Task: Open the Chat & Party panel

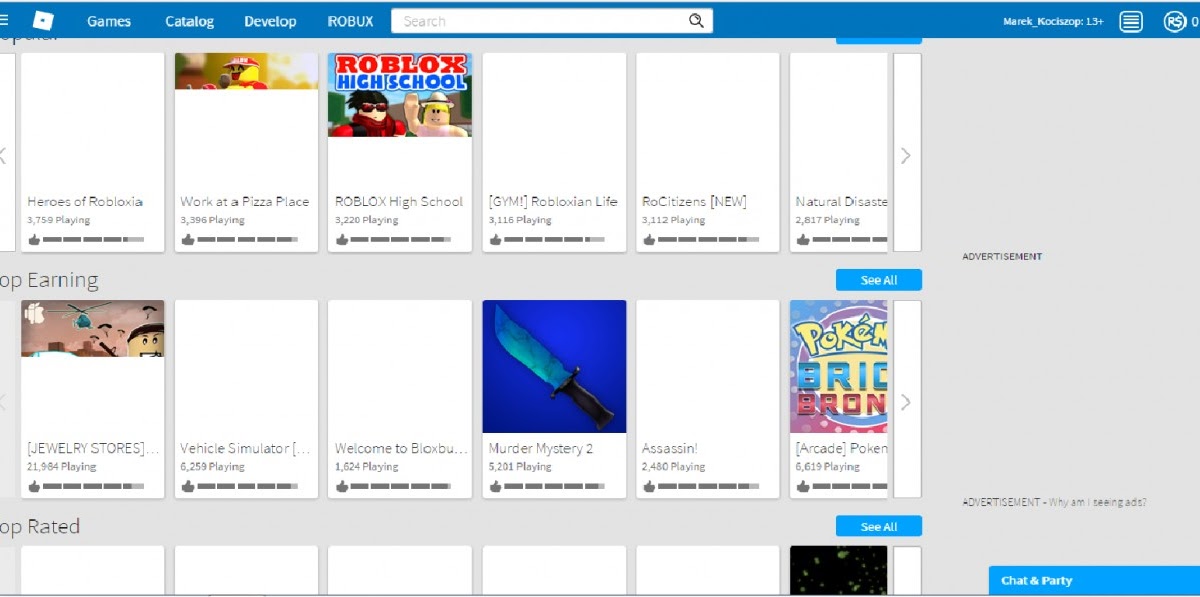Action: pyautogui.click(x=1094, y=581)
